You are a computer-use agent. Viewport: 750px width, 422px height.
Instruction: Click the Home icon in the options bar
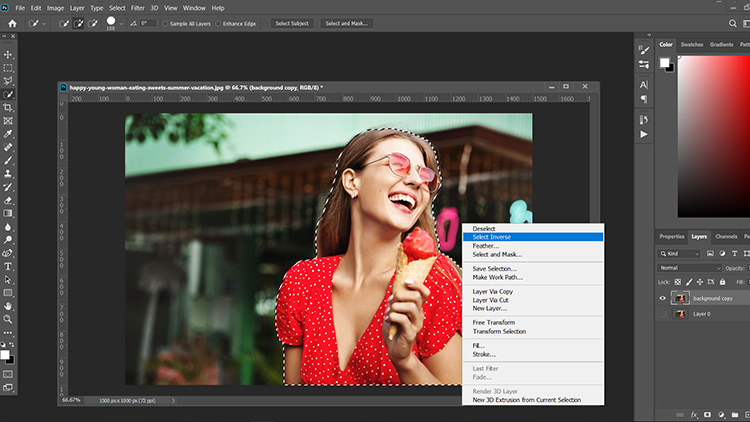pos(12,23)
